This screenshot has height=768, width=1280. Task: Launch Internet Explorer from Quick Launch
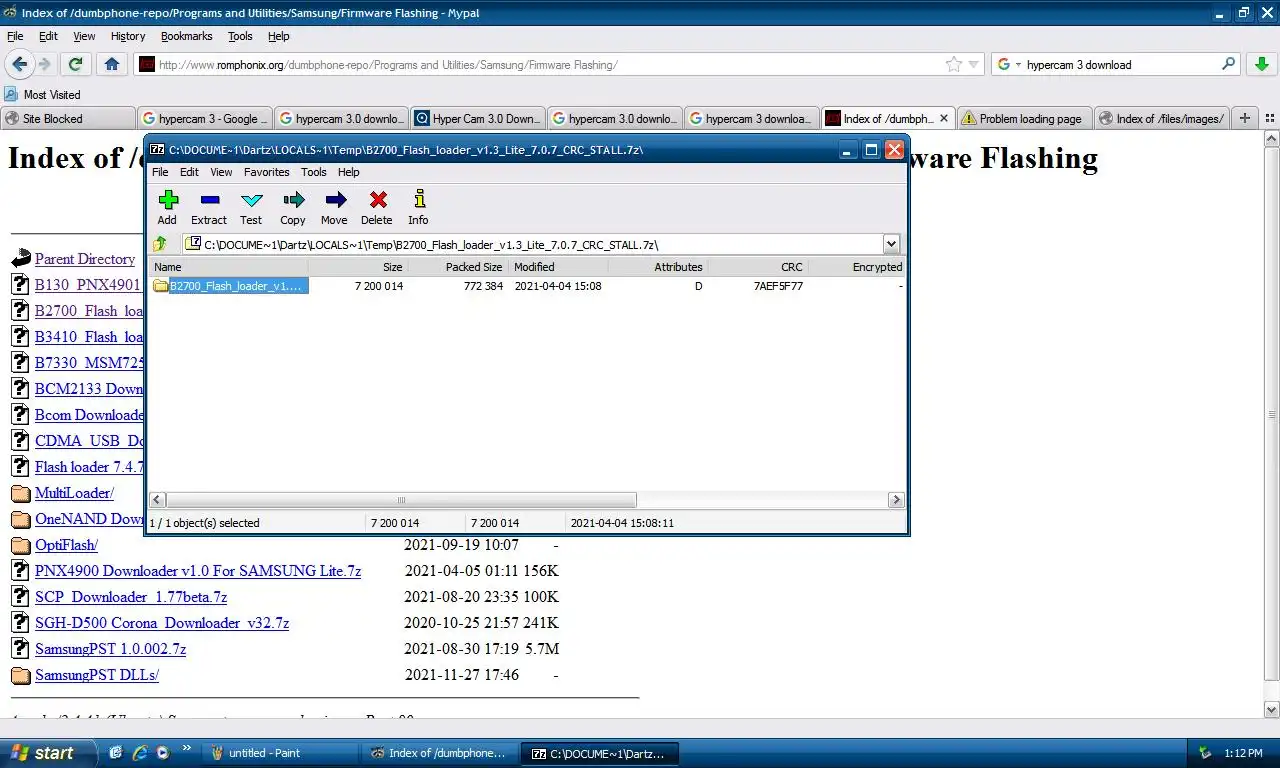point(139,753)
